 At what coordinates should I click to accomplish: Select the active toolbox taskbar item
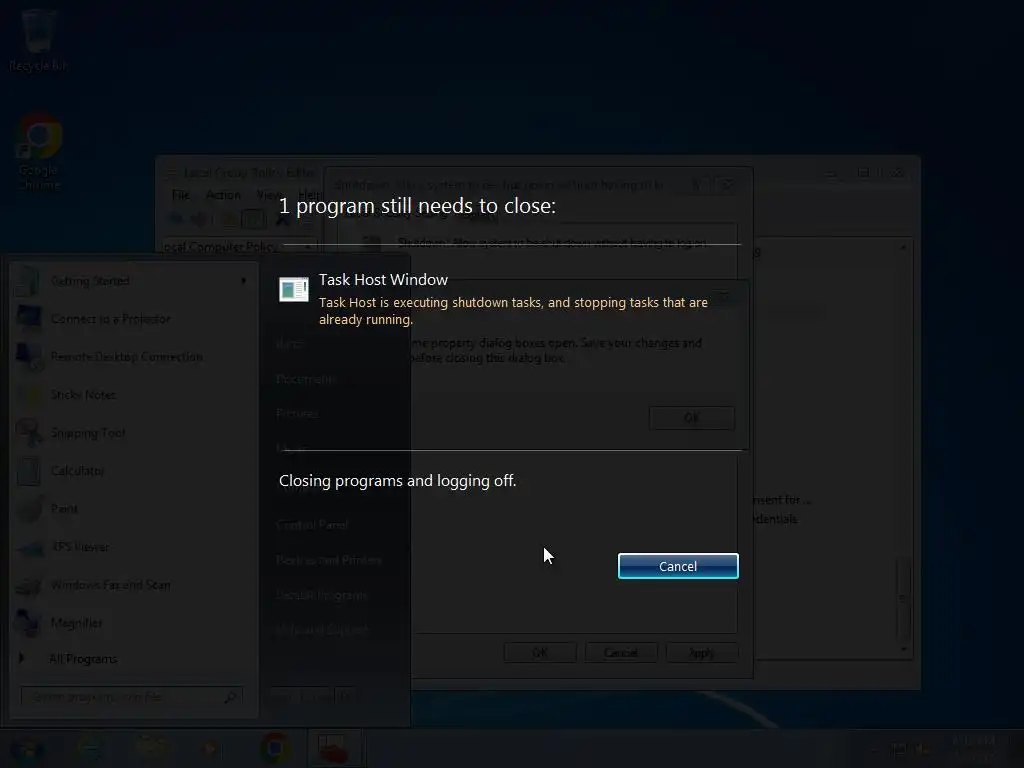(x=334, y=748)
